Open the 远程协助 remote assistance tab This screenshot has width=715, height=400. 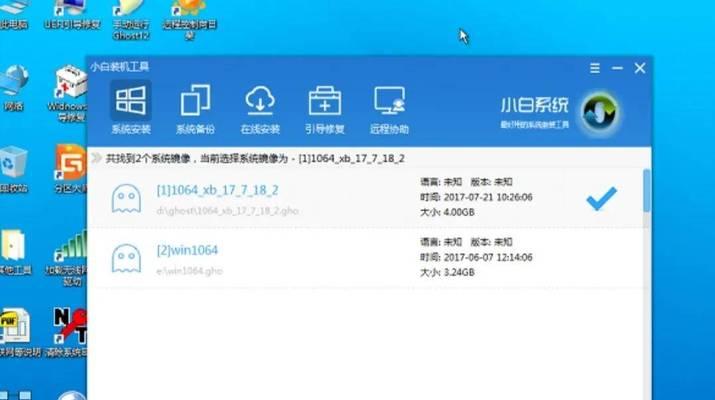point(389,109)
